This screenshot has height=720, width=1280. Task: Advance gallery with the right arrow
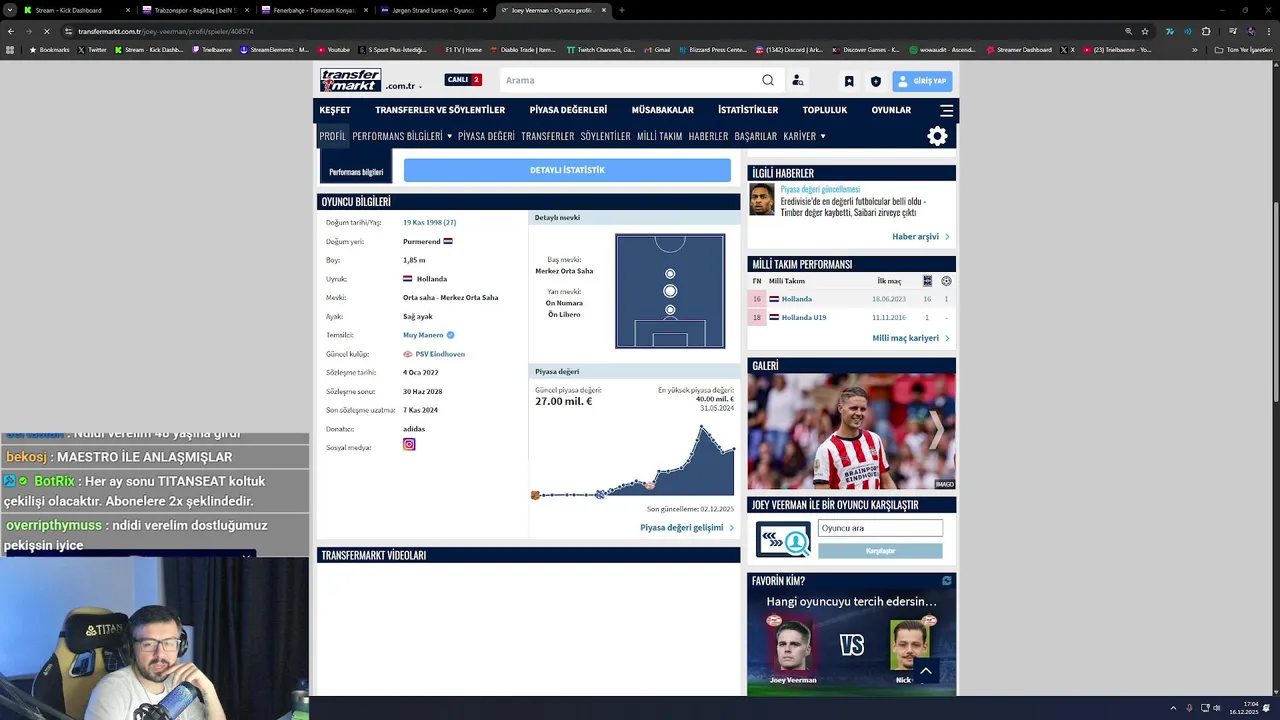pos(937,431)
